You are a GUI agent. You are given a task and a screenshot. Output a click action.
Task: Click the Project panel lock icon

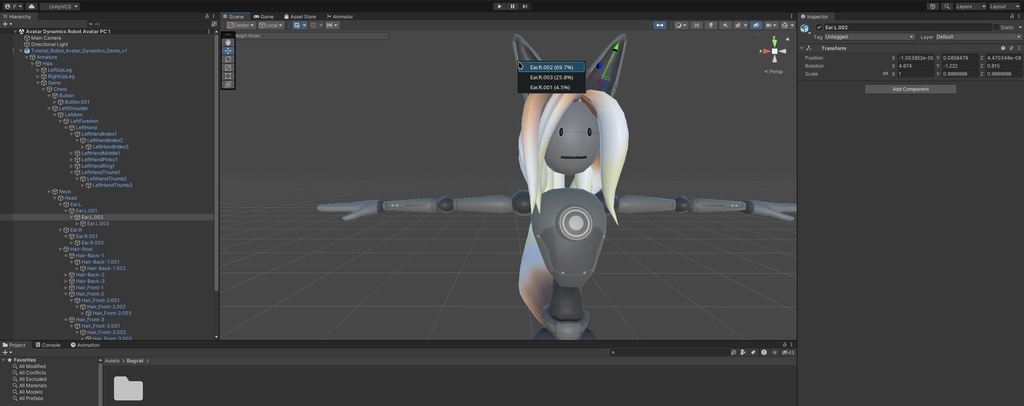point(785,345)
